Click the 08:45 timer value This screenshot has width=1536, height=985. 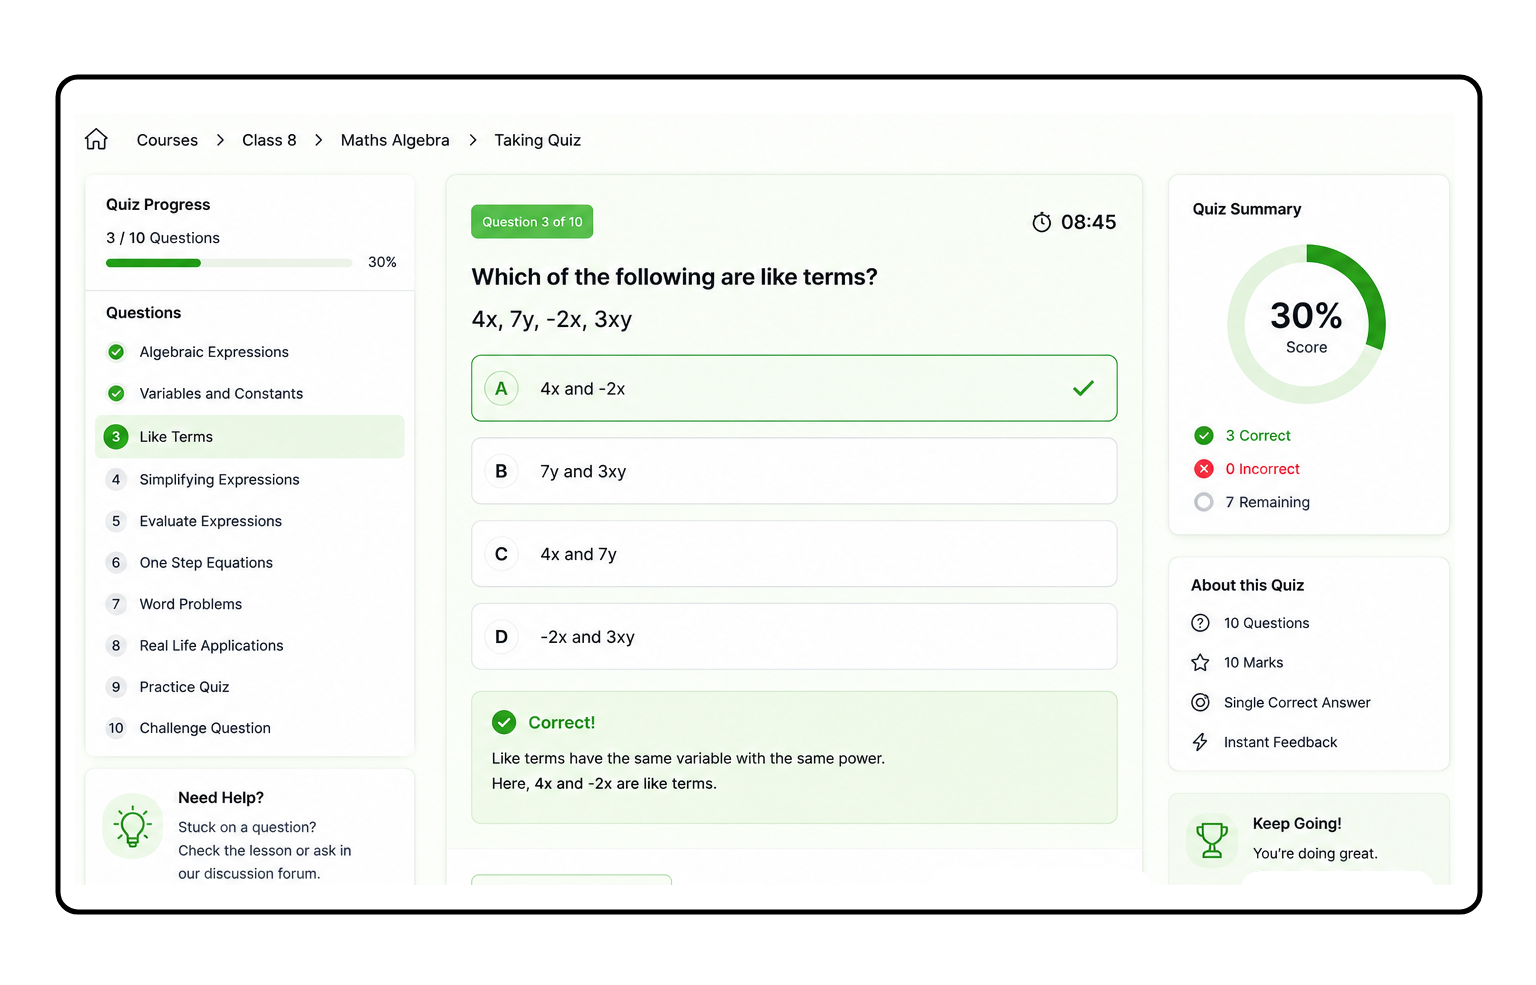(x=1088, y=222)
